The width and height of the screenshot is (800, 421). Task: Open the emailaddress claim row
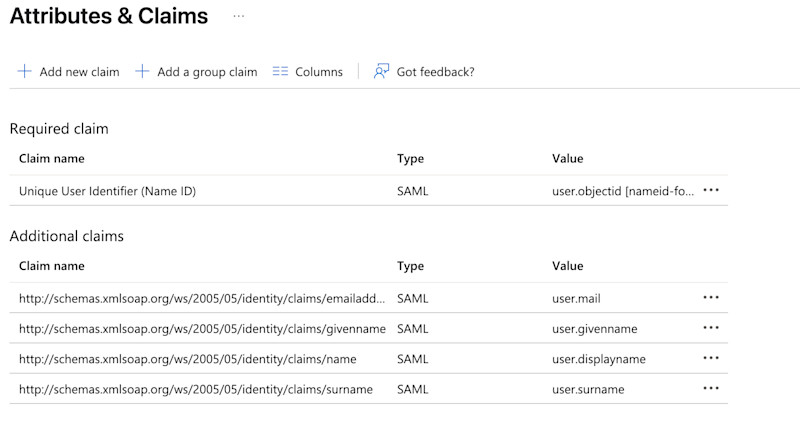201,299
